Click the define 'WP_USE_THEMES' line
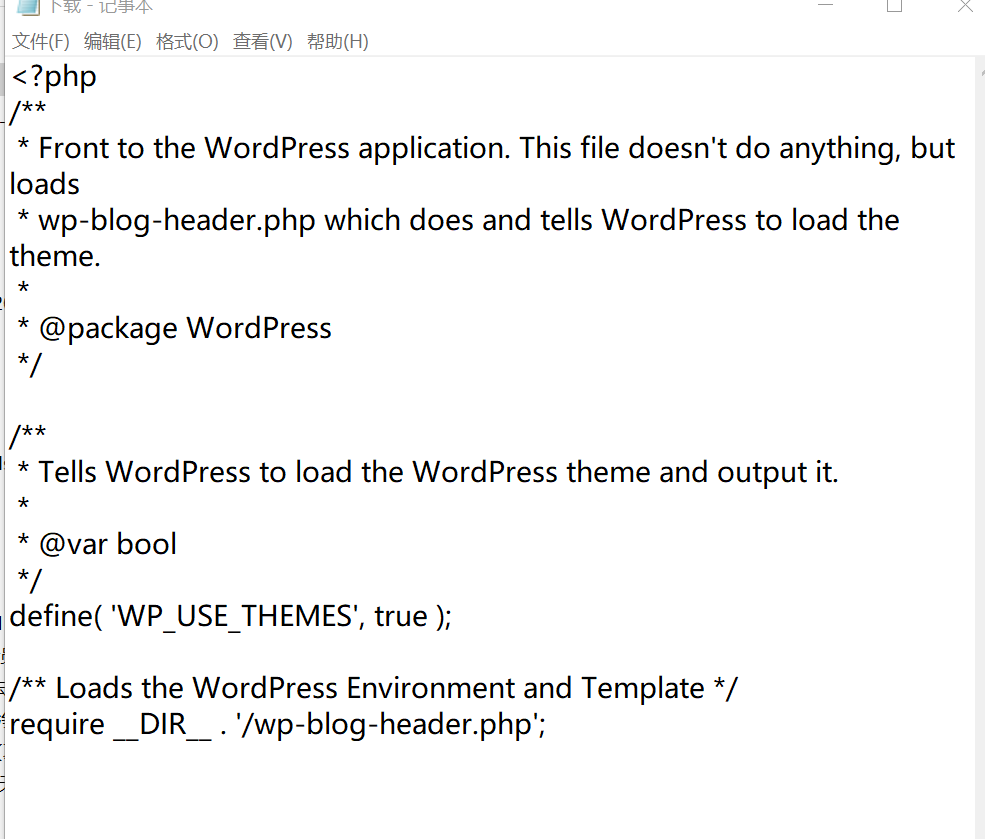The width and height of the screenshot is (985, 839). (231, 616)
